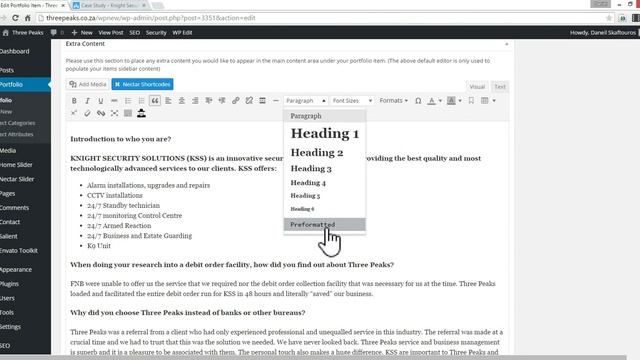Click the browser reload icon
640x360 pixels.
[x=15, y=18]
